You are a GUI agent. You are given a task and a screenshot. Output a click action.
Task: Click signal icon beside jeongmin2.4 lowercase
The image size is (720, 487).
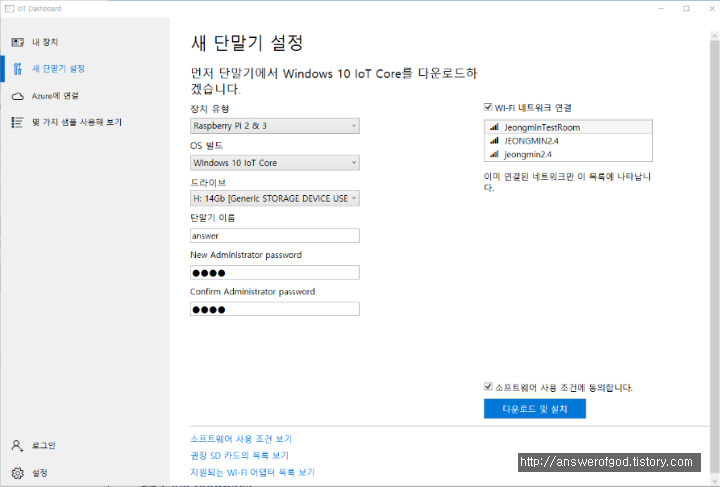point(494,154)
